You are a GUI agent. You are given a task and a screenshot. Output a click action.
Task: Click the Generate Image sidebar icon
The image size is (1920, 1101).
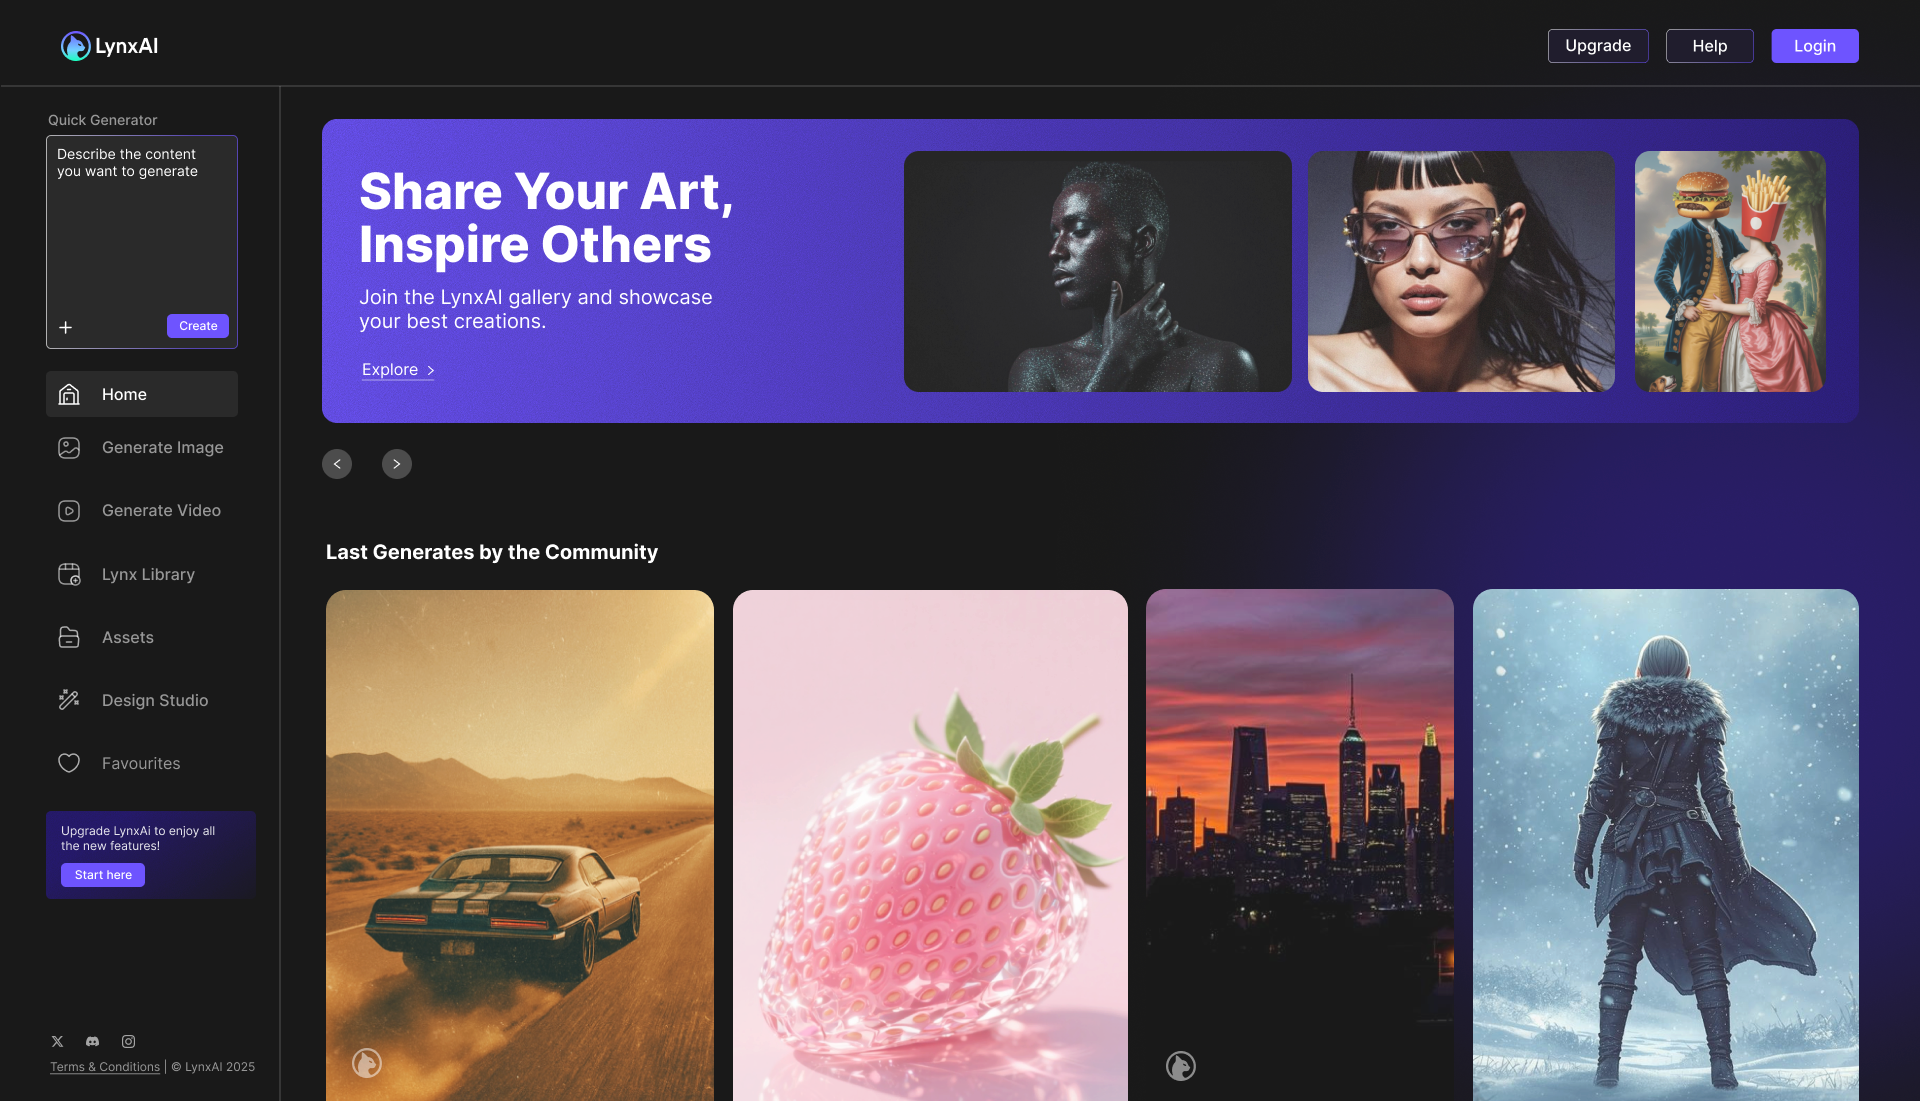coord(69,448)
